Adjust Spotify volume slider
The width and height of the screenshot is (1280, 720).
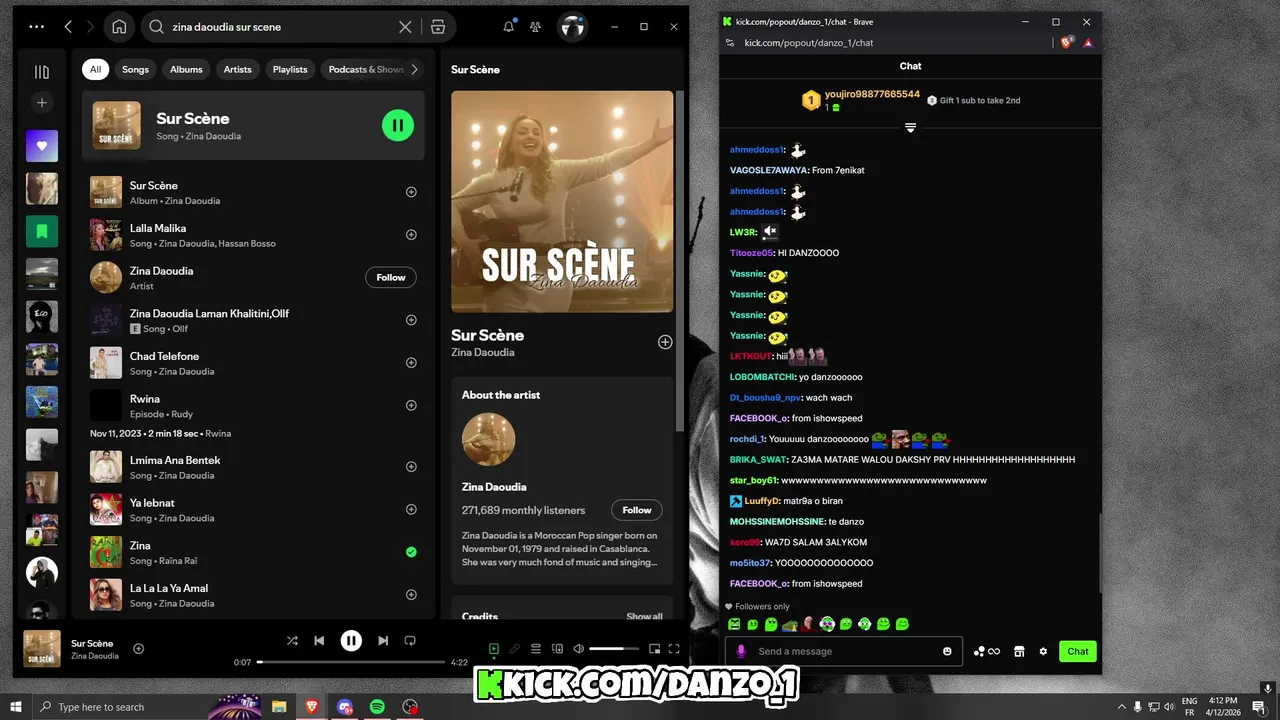(613, 649)
